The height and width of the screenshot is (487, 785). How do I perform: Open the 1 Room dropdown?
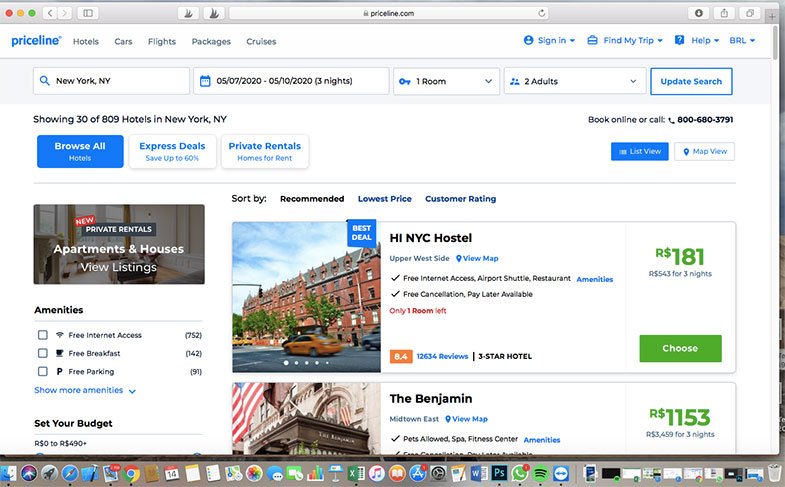coord(446,81)
